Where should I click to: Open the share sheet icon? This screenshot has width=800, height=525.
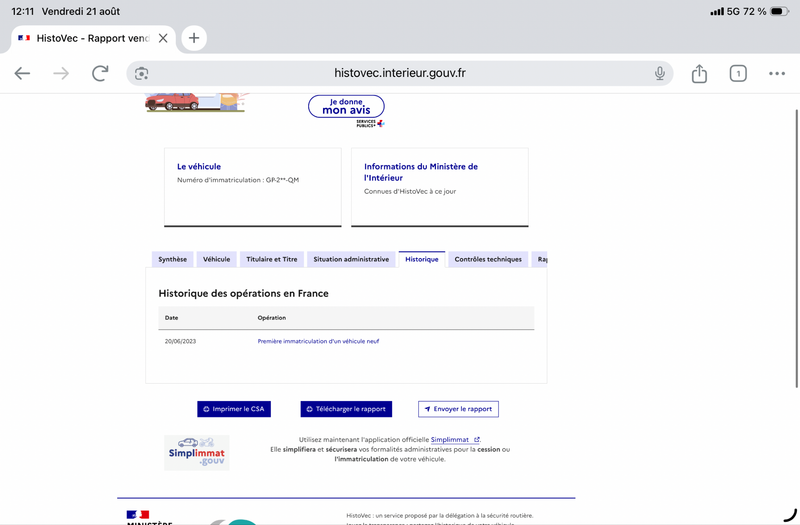pyautogui.click(x=699, y=73)
